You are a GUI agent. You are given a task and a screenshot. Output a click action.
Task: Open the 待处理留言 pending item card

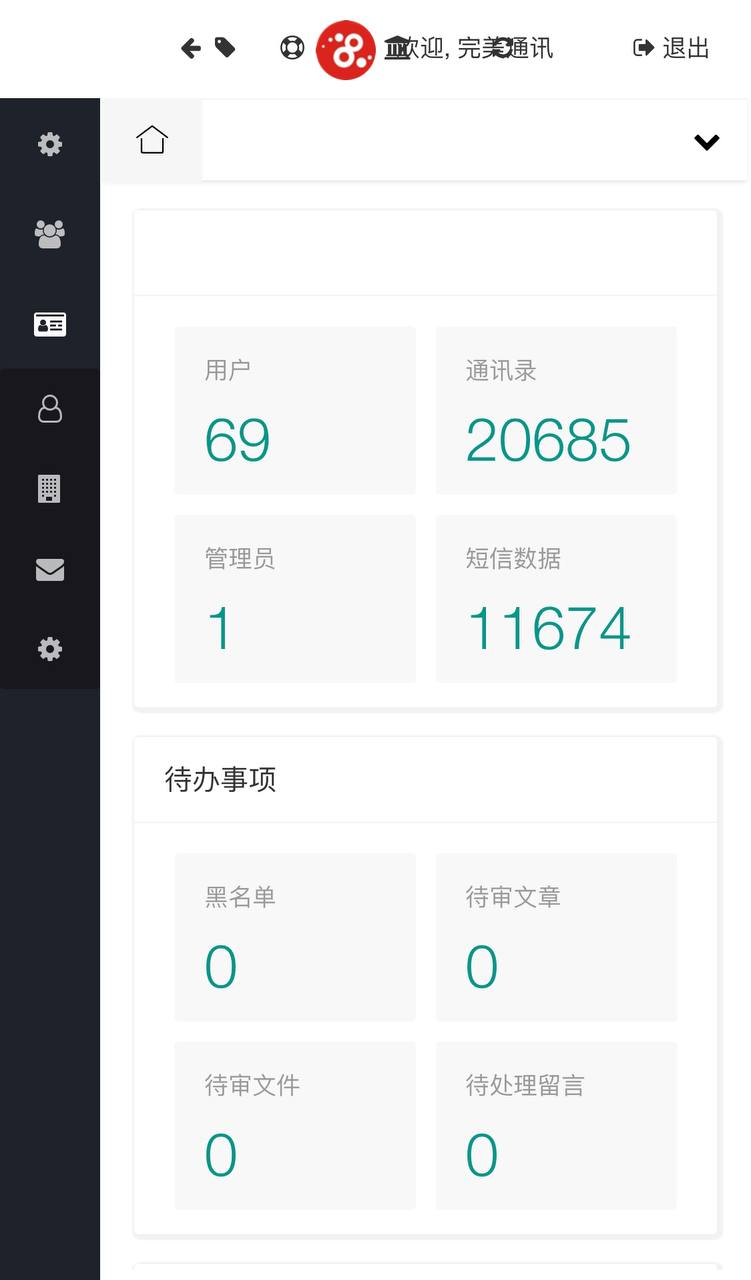(x=556, y=1125)
